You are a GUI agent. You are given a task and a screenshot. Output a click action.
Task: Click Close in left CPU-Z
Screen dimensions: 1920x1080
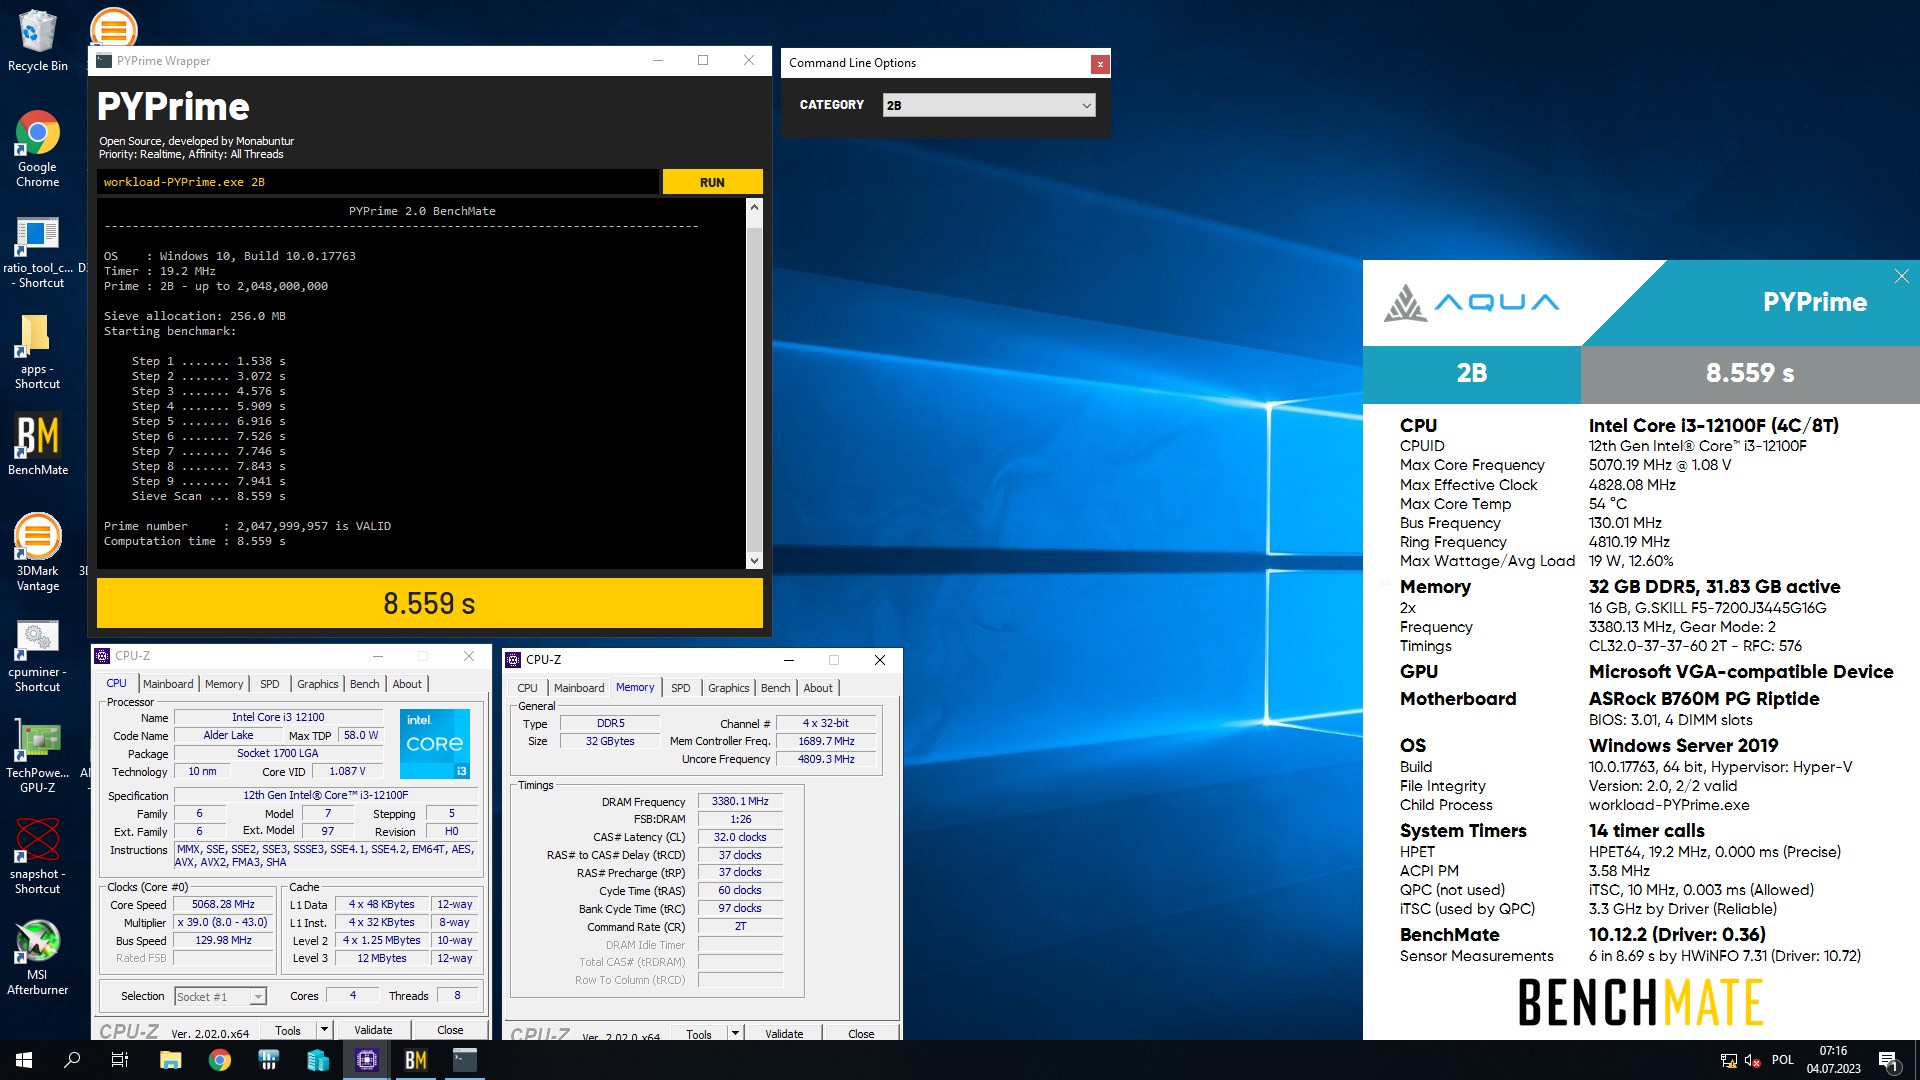pos(450,1030)
